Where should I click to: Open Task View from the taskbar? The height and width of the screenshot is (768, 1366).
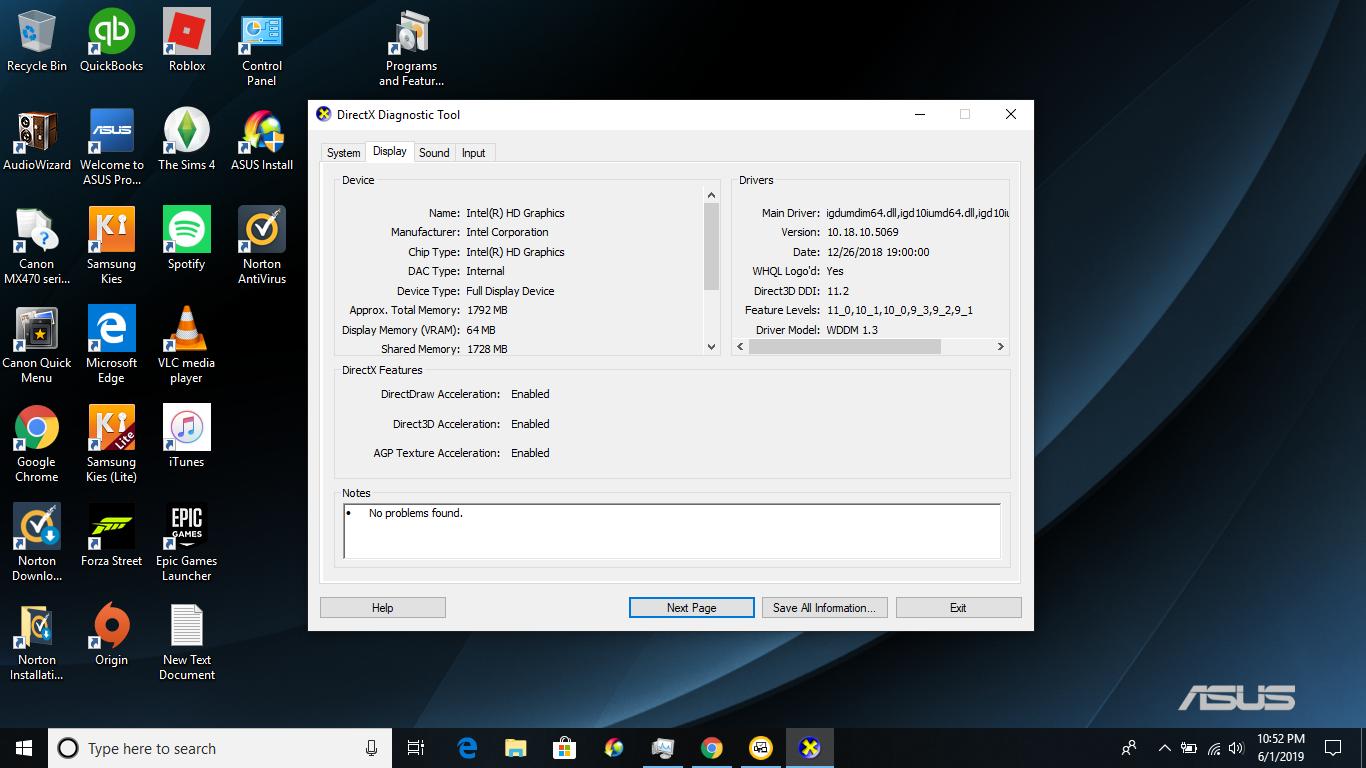point(416,748)
